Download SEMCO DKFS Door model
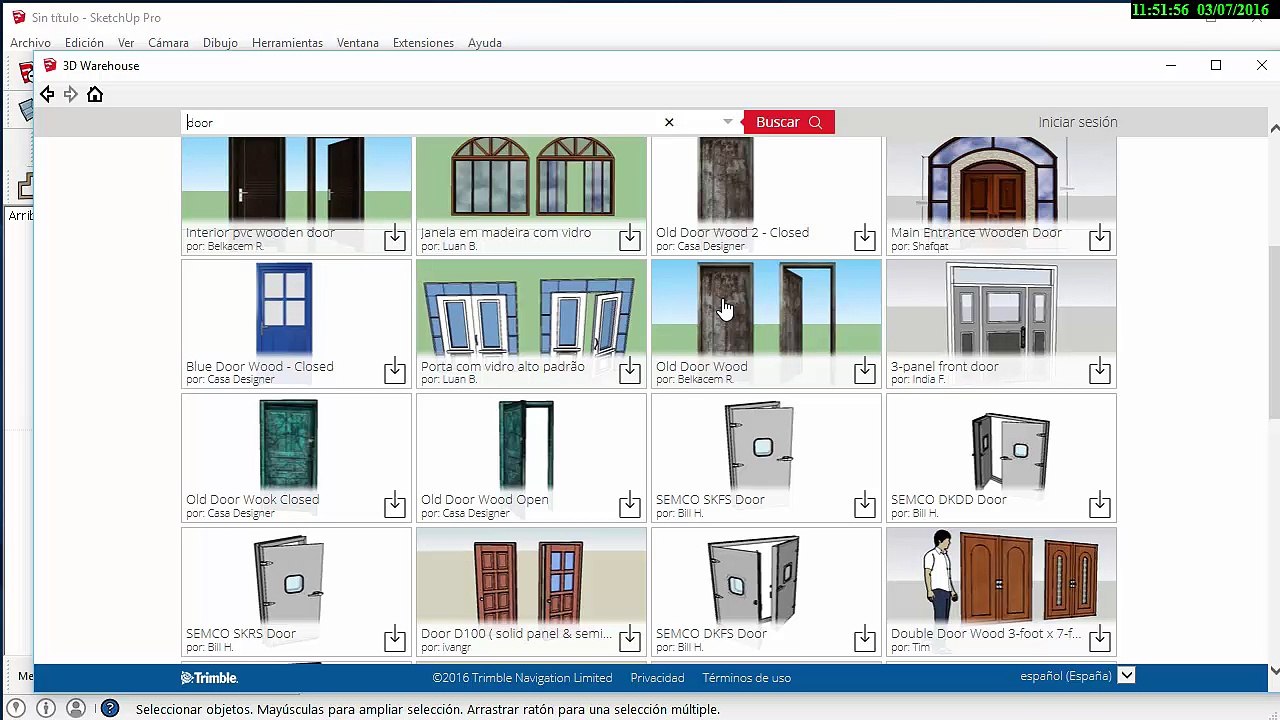This screenshot has height=720, width=1280. [x=865, y=638]
